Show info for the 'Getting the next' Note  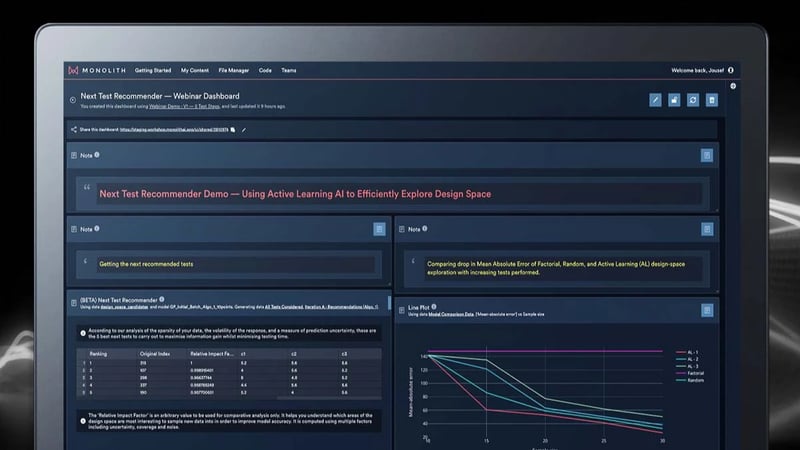click(96, 229)
